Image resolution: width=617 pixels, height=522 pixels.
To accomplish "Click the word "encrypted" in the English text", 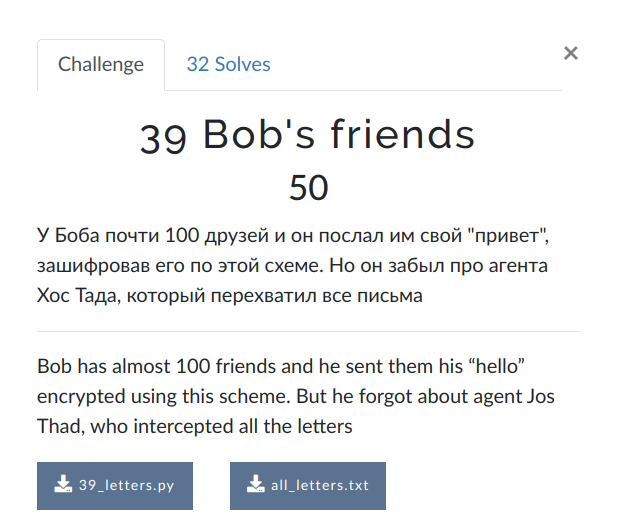I will (81, 397).
